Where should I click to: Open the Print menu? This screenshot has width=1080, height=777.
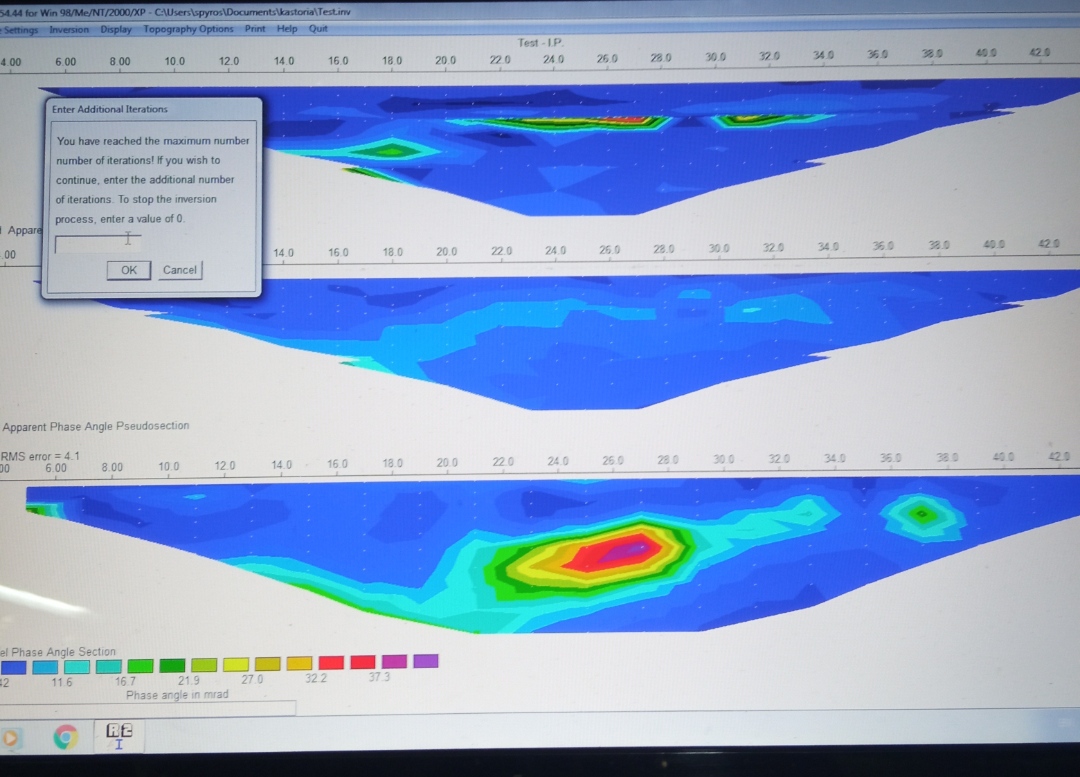tap(255, 29)
